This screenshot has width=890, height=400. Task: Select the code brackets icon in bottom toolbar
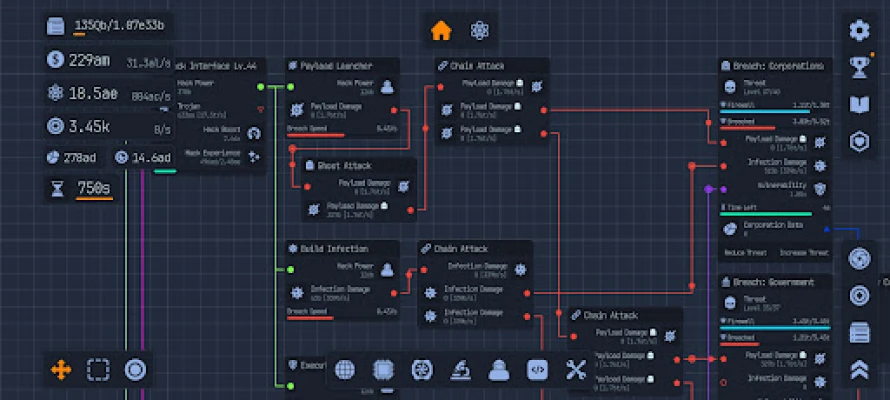click(537, 370)
